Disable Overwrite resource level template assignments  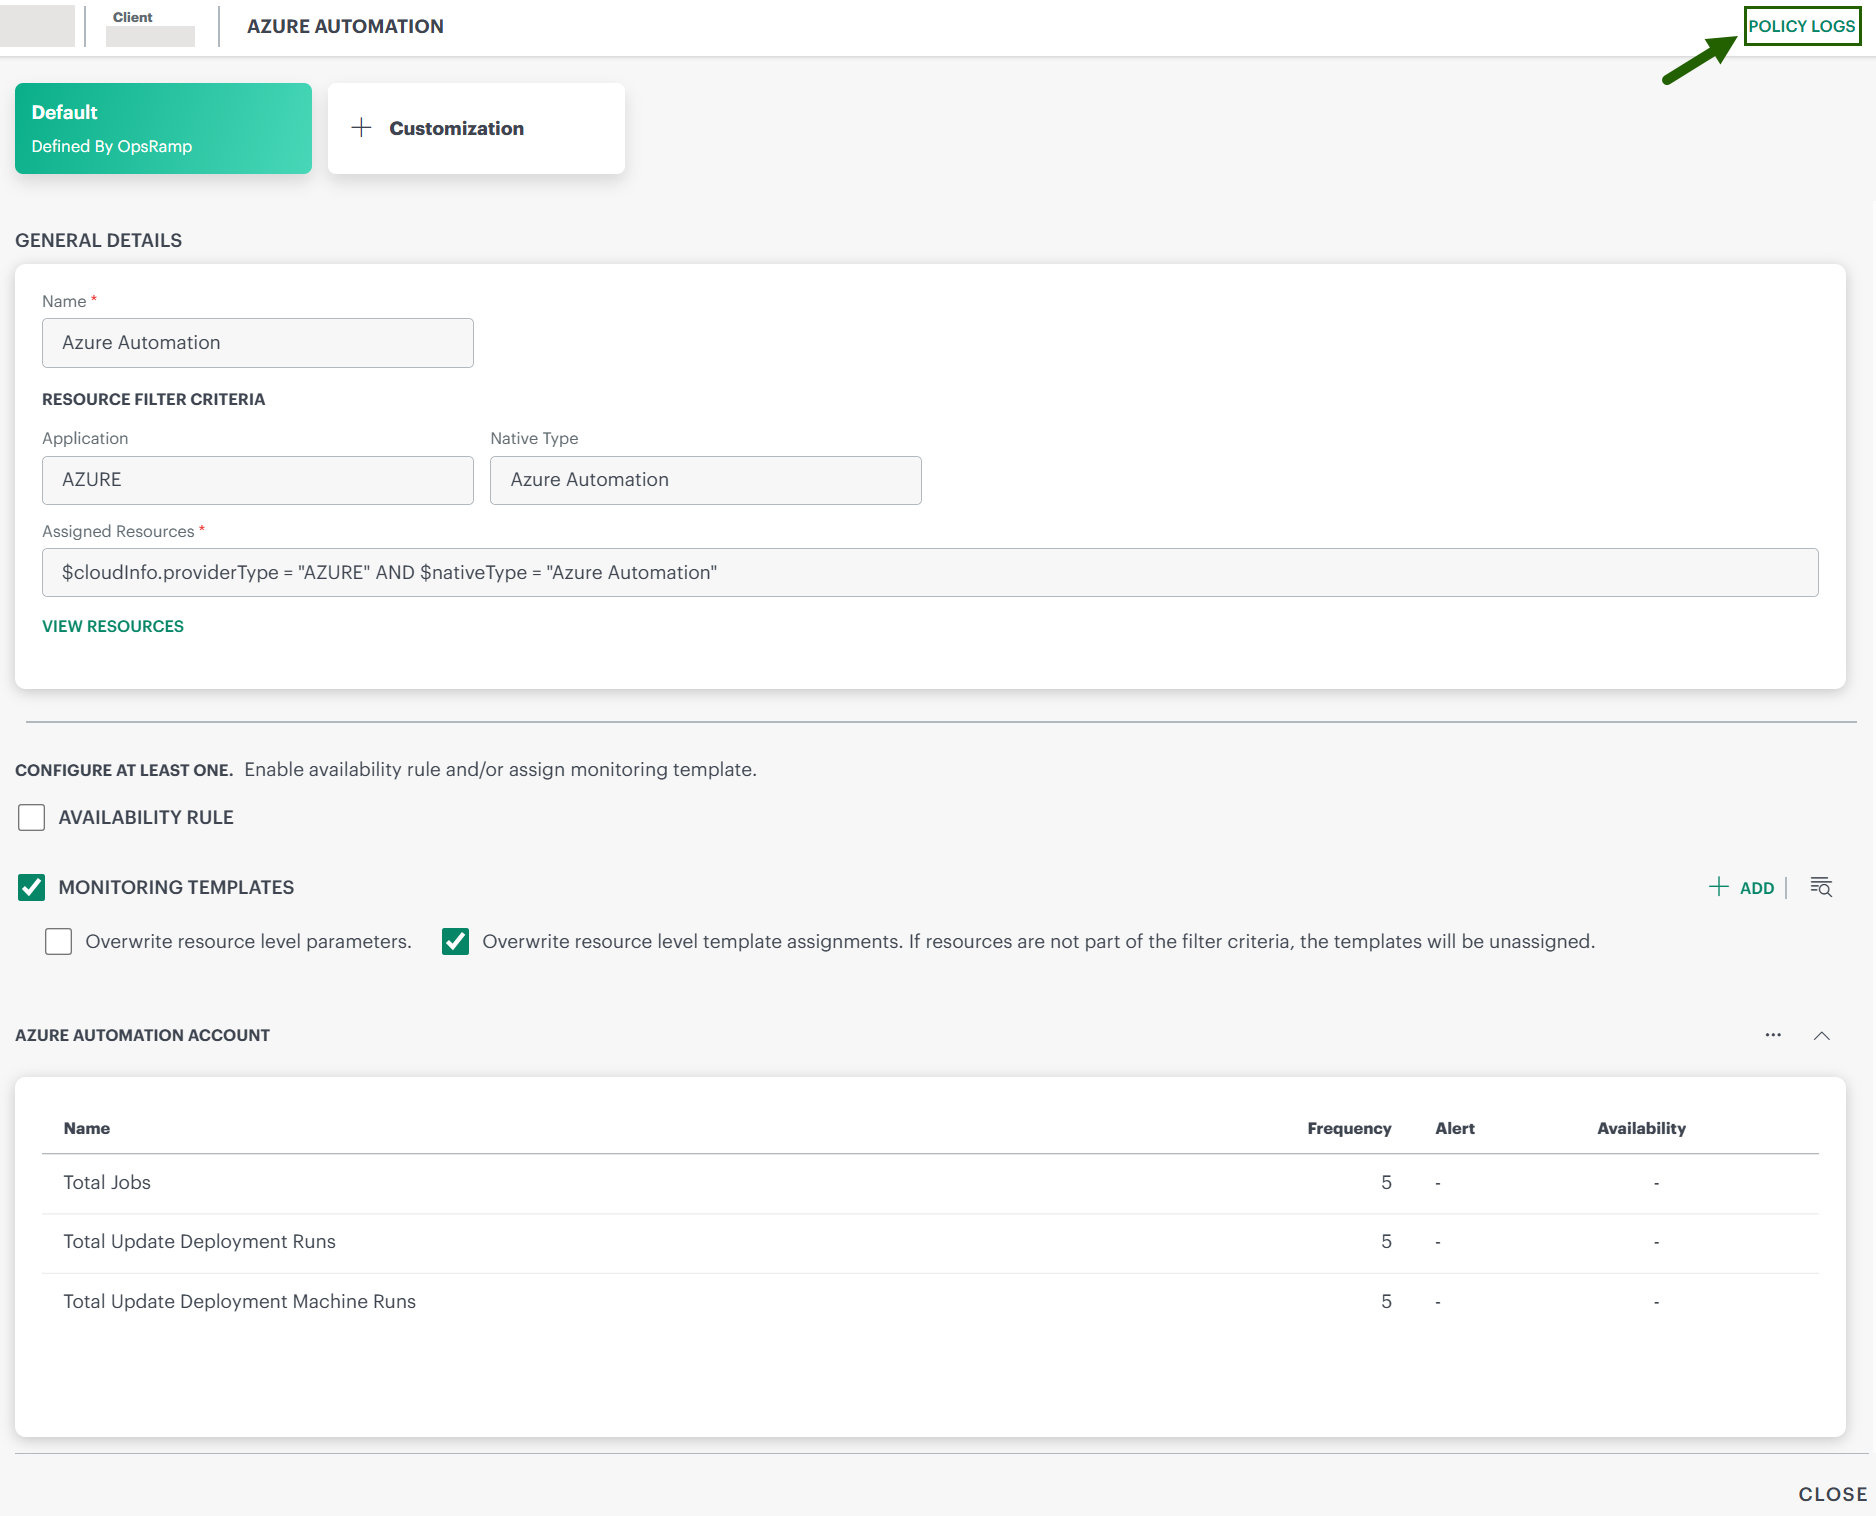coord(456,941)
